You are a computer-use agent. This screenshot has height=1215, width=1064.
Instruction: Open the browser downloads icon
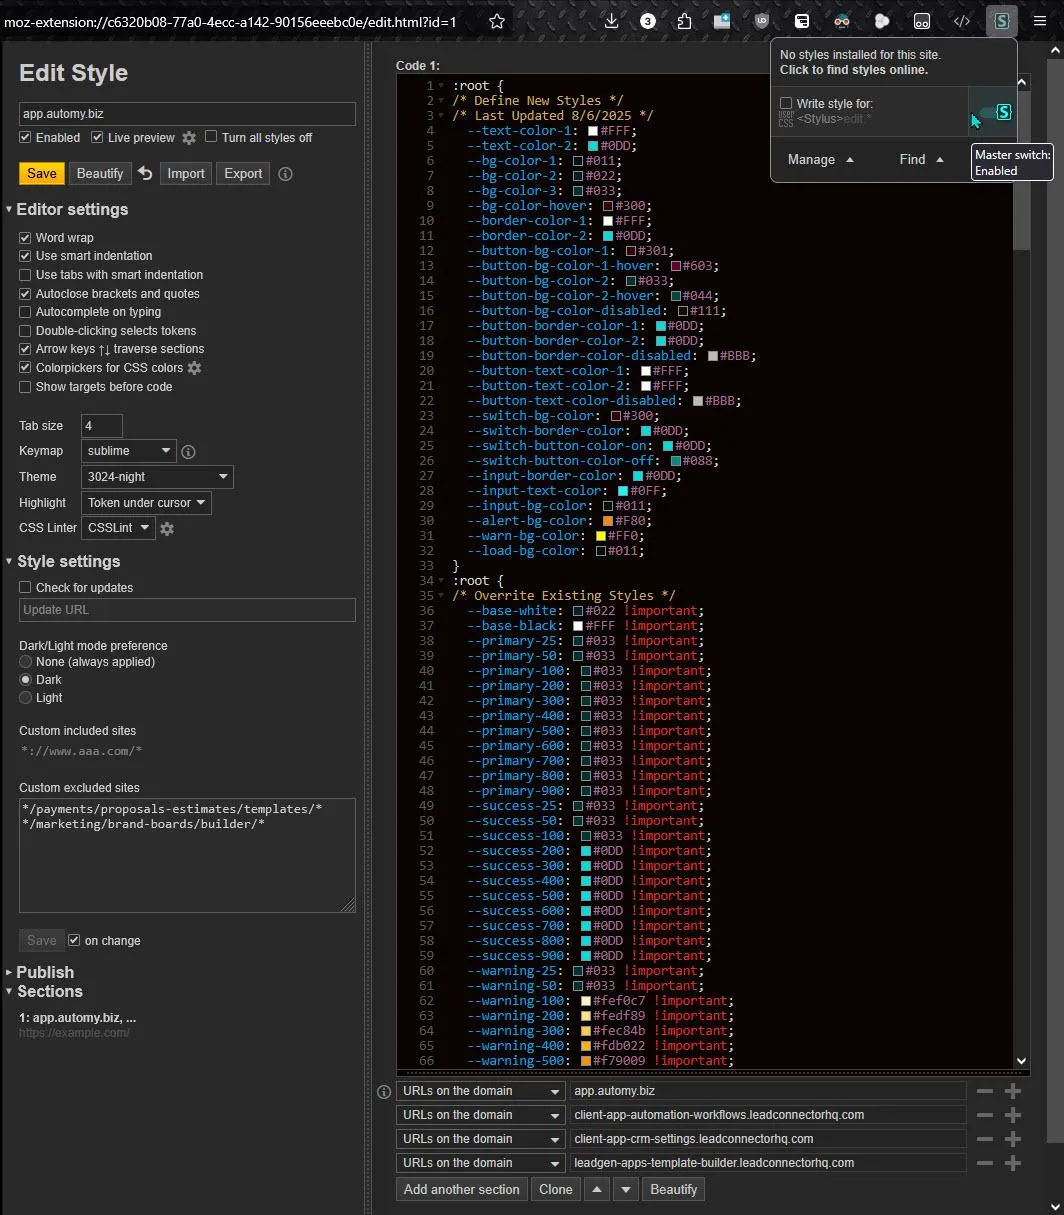click(x=612, y=21)
